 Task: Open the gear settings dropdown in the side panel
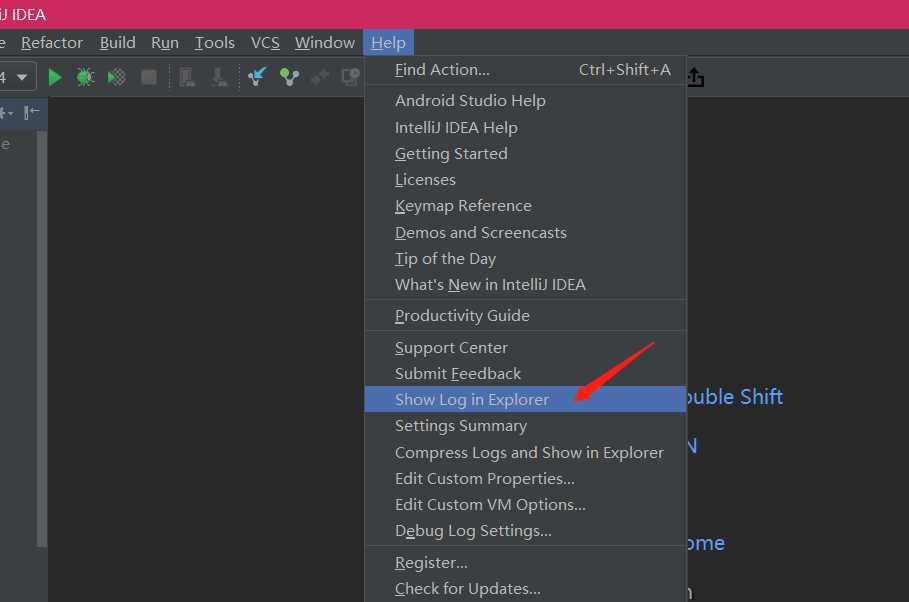(6, 113)
